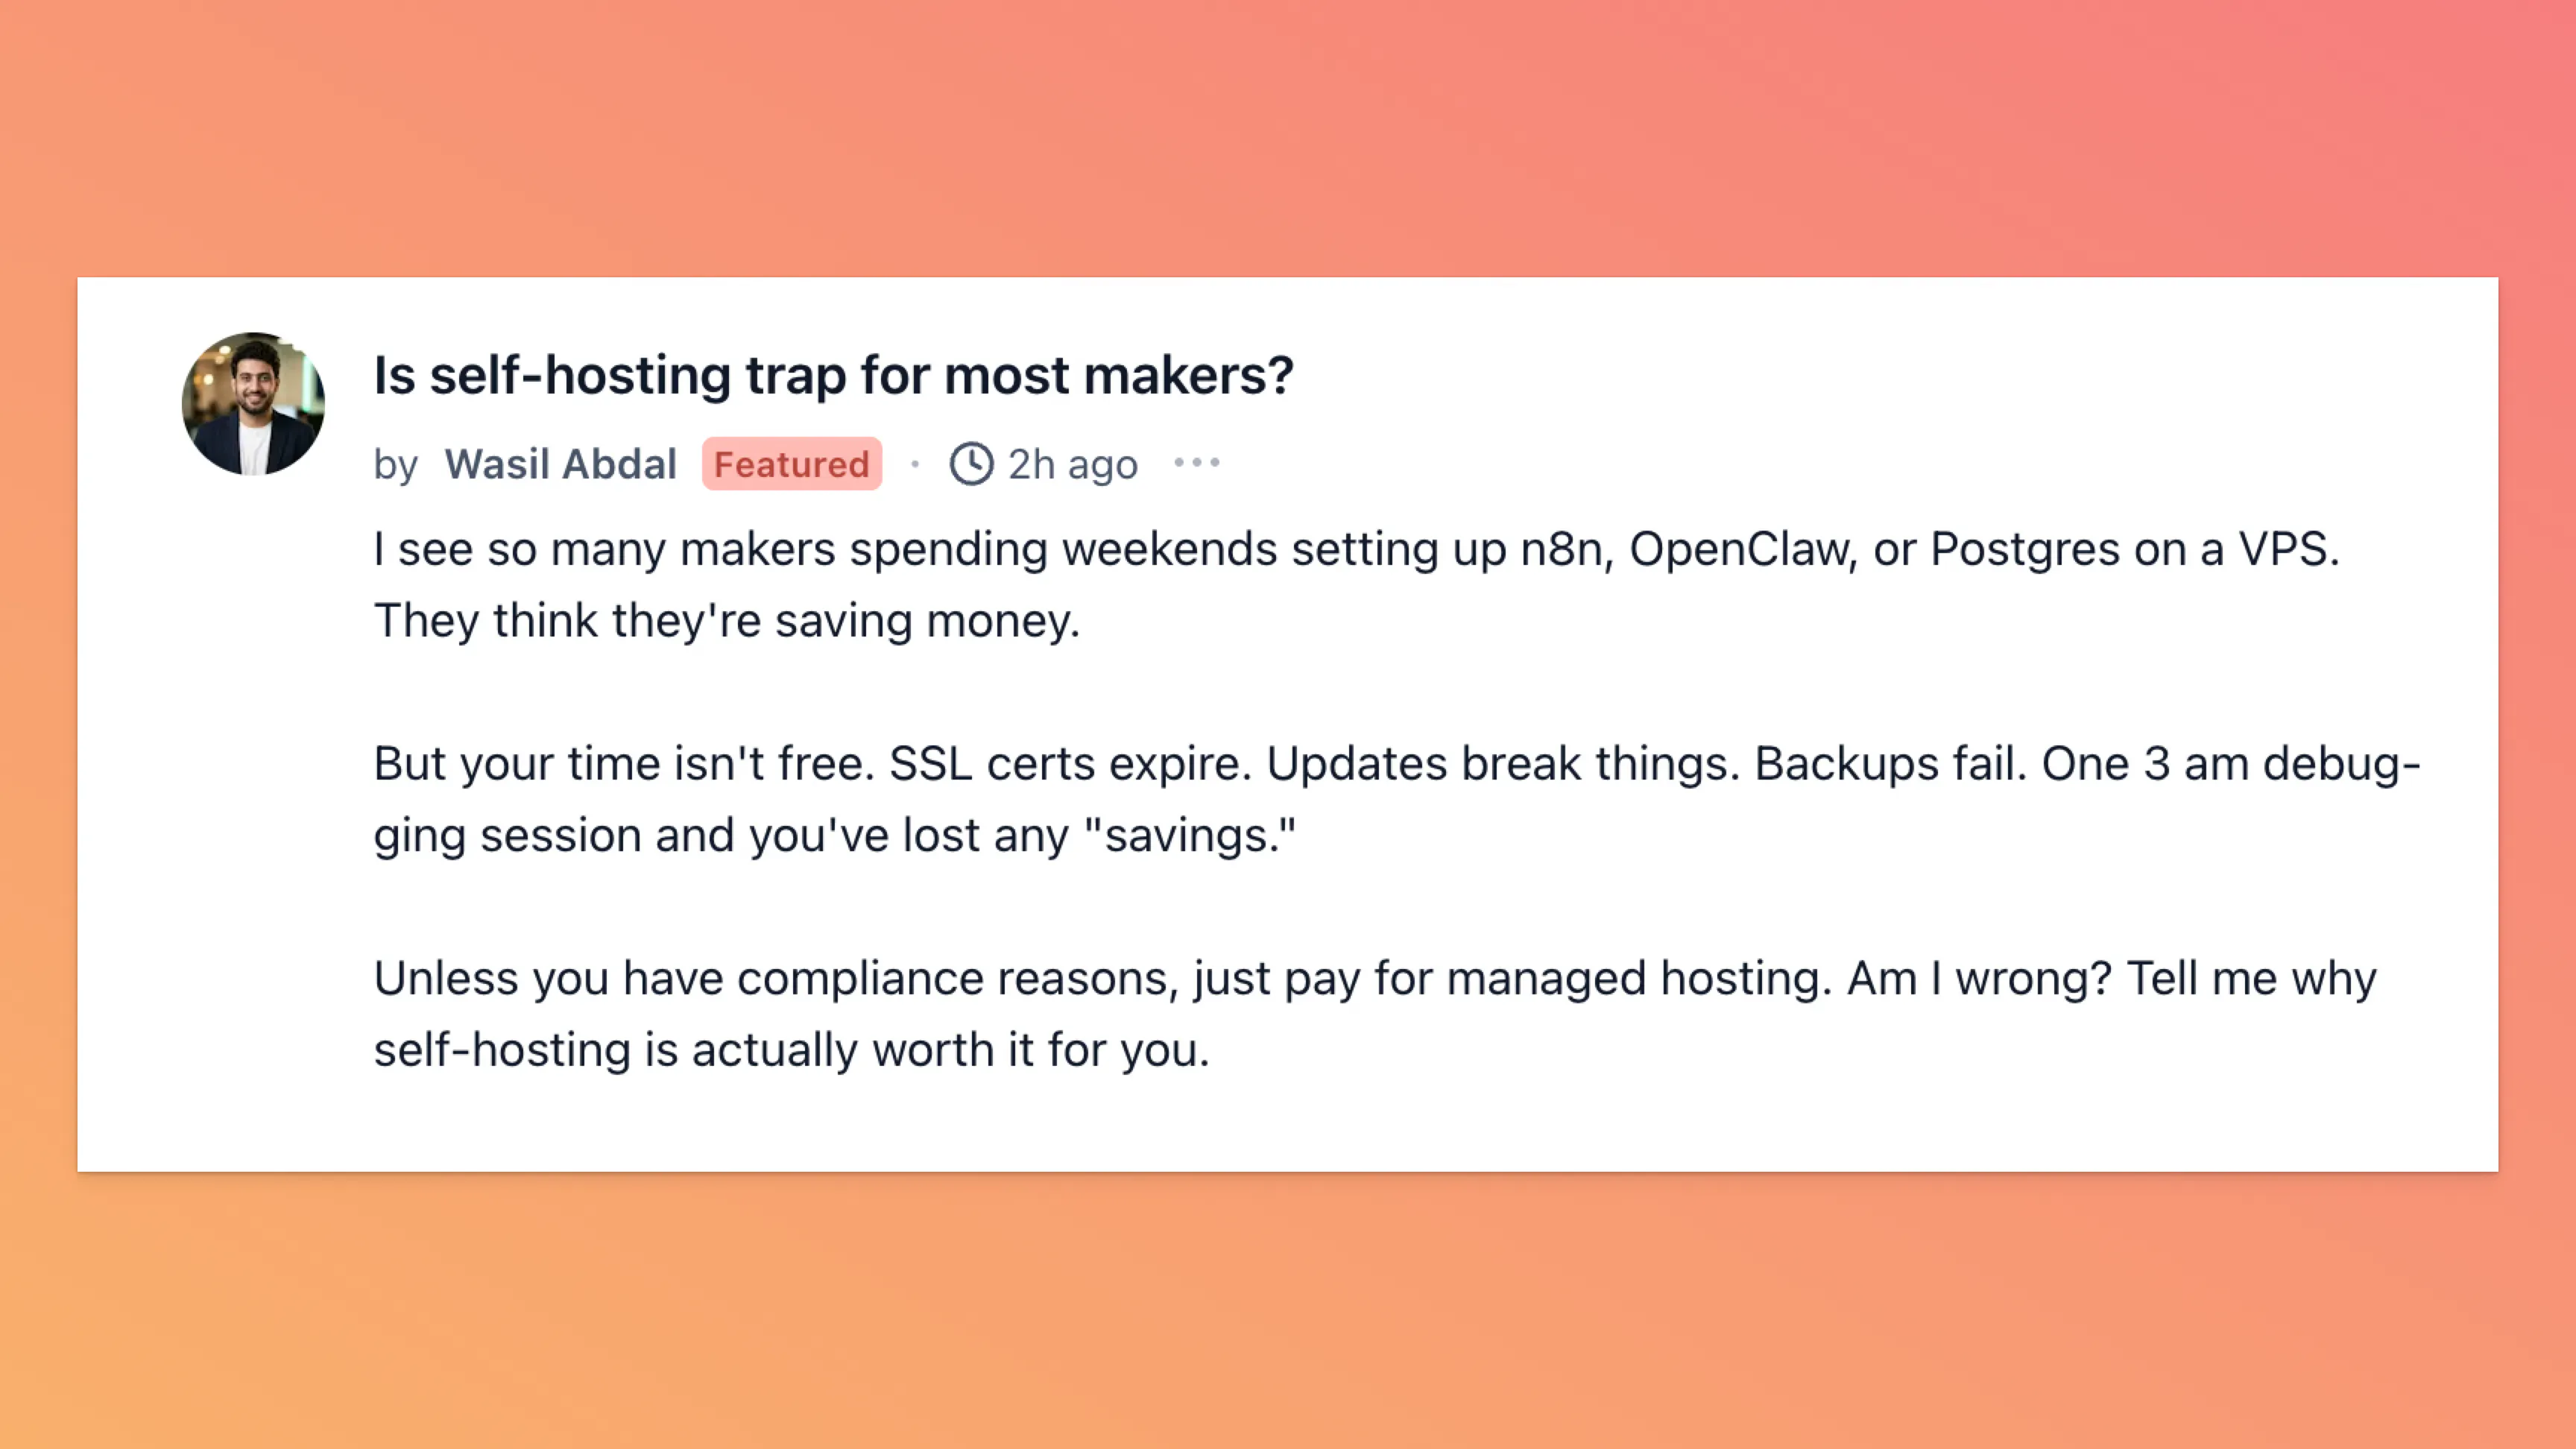The width and height of the screenshot is (2576, 1449).
Task: Click Wasil Abdal's profile avatar photo
Action: tap(253, 403)
